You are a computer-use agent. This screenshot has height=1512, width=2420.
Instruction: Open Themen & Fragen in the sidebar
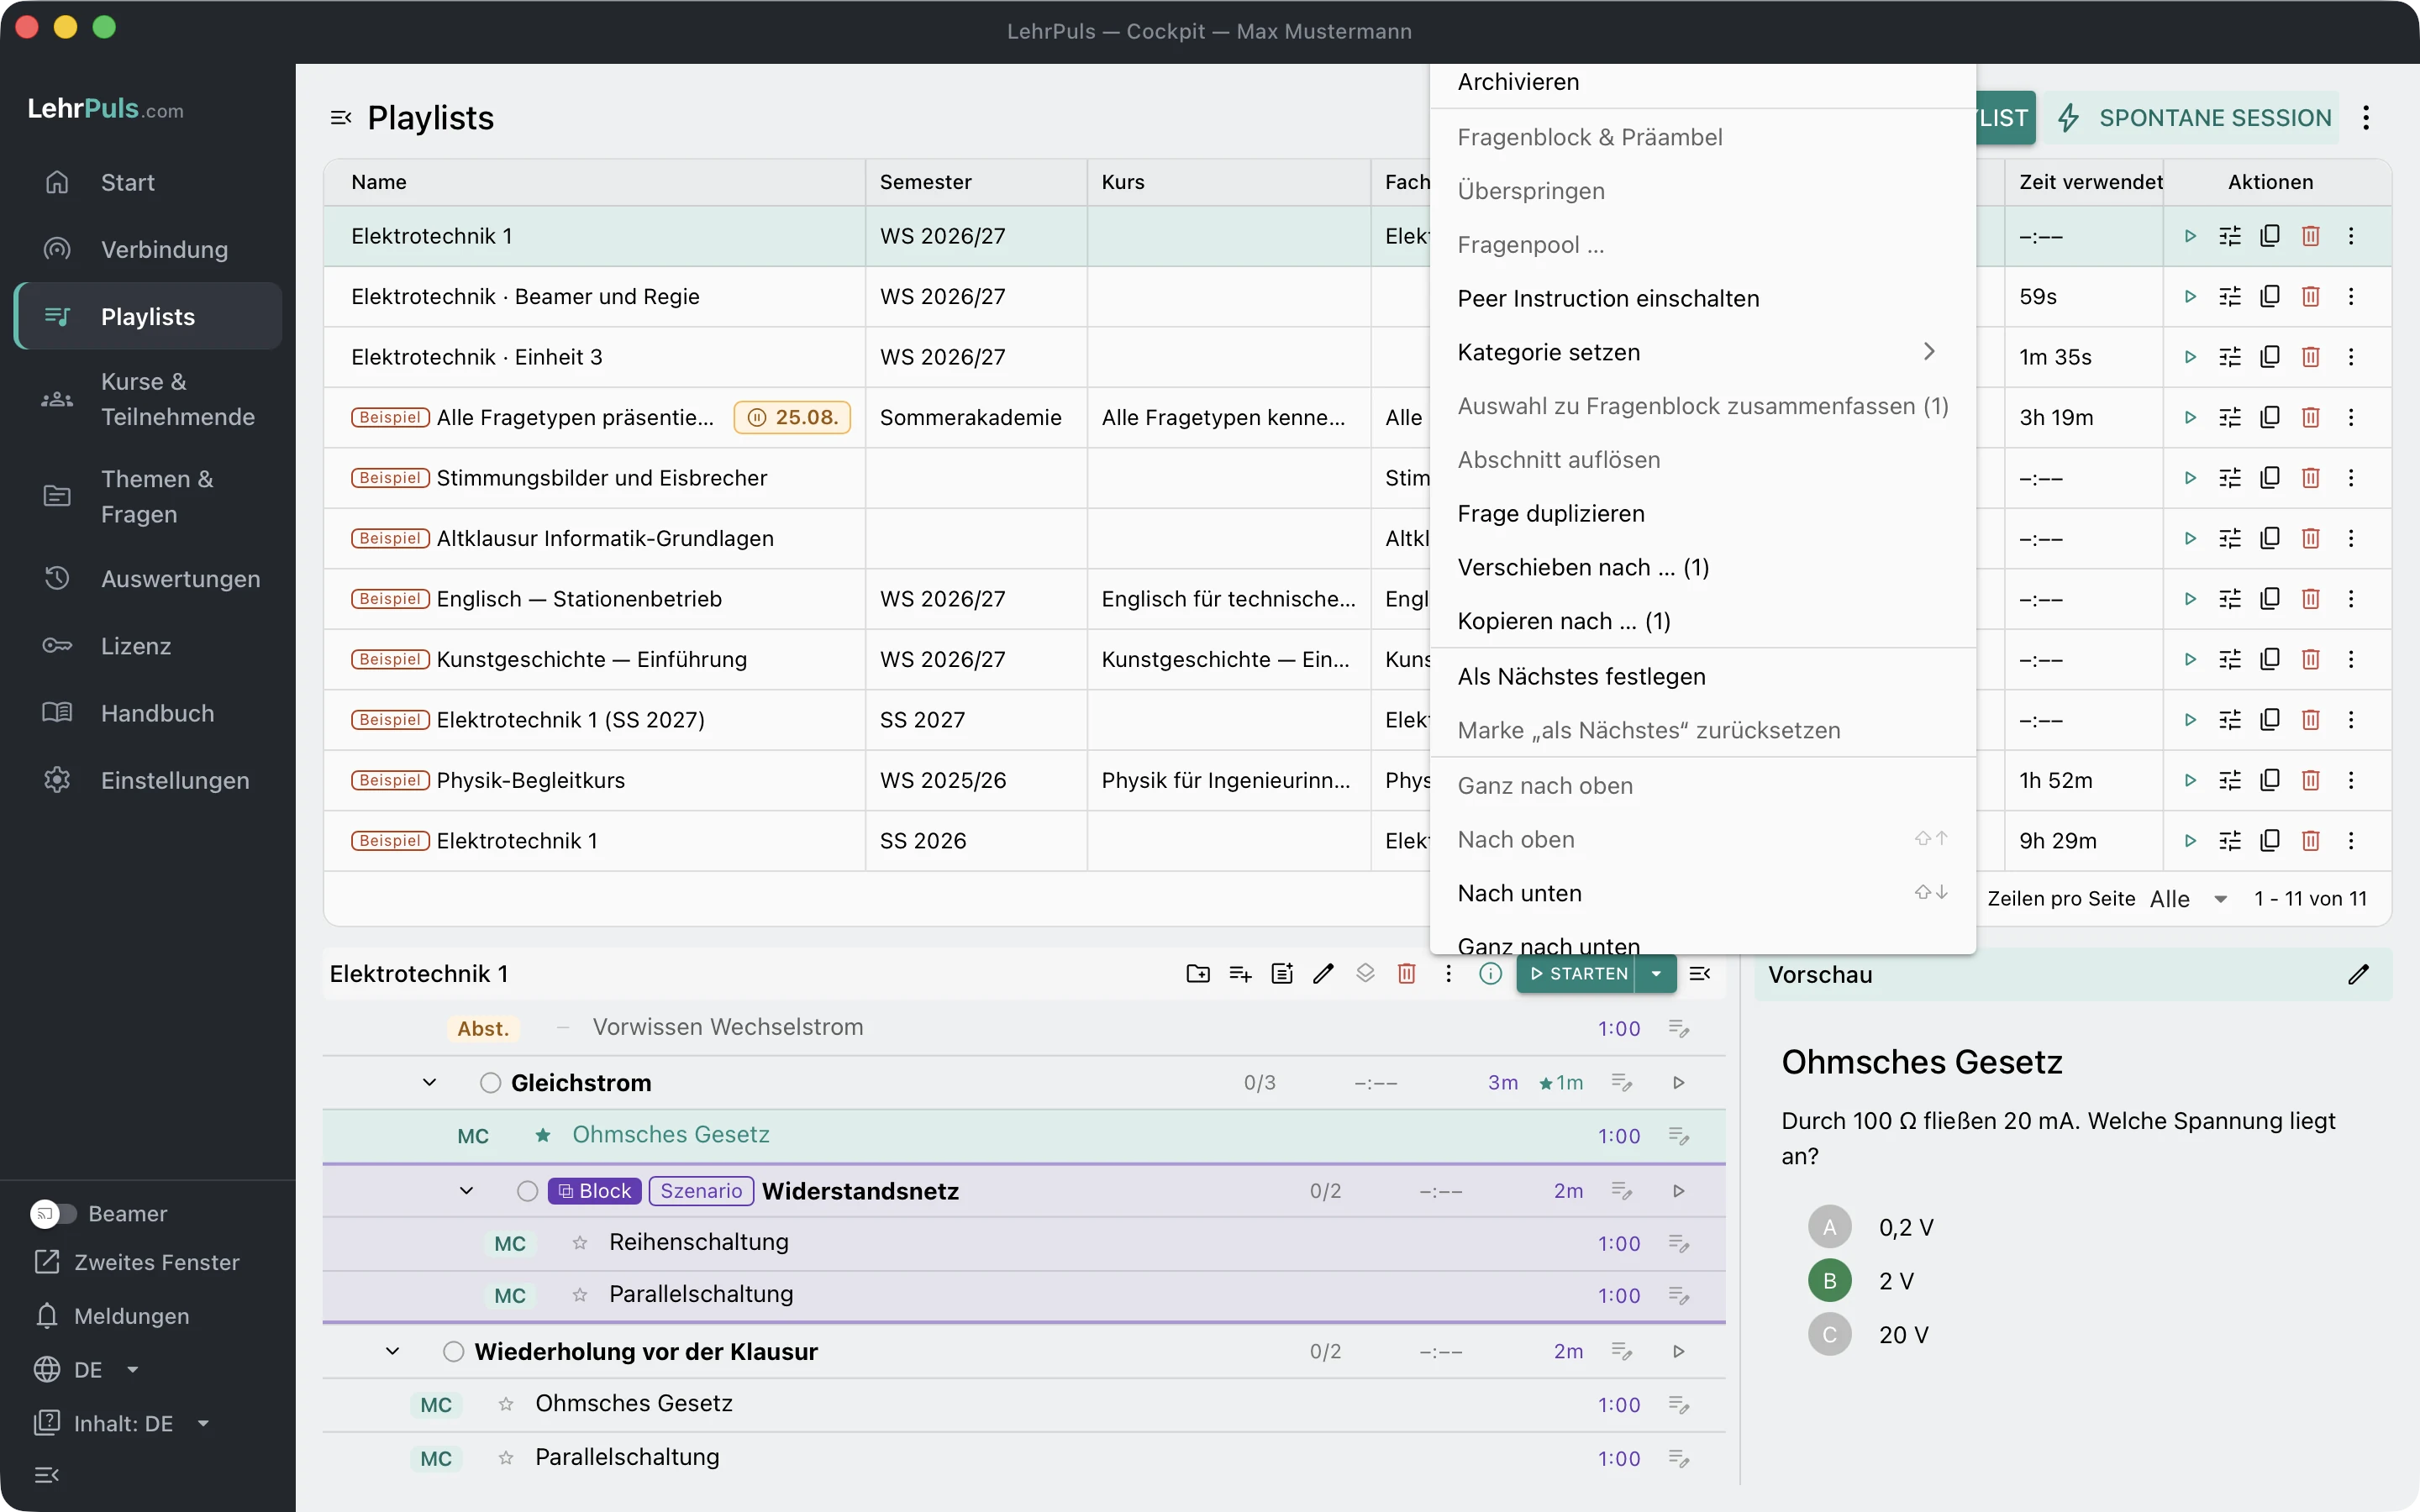148,496
